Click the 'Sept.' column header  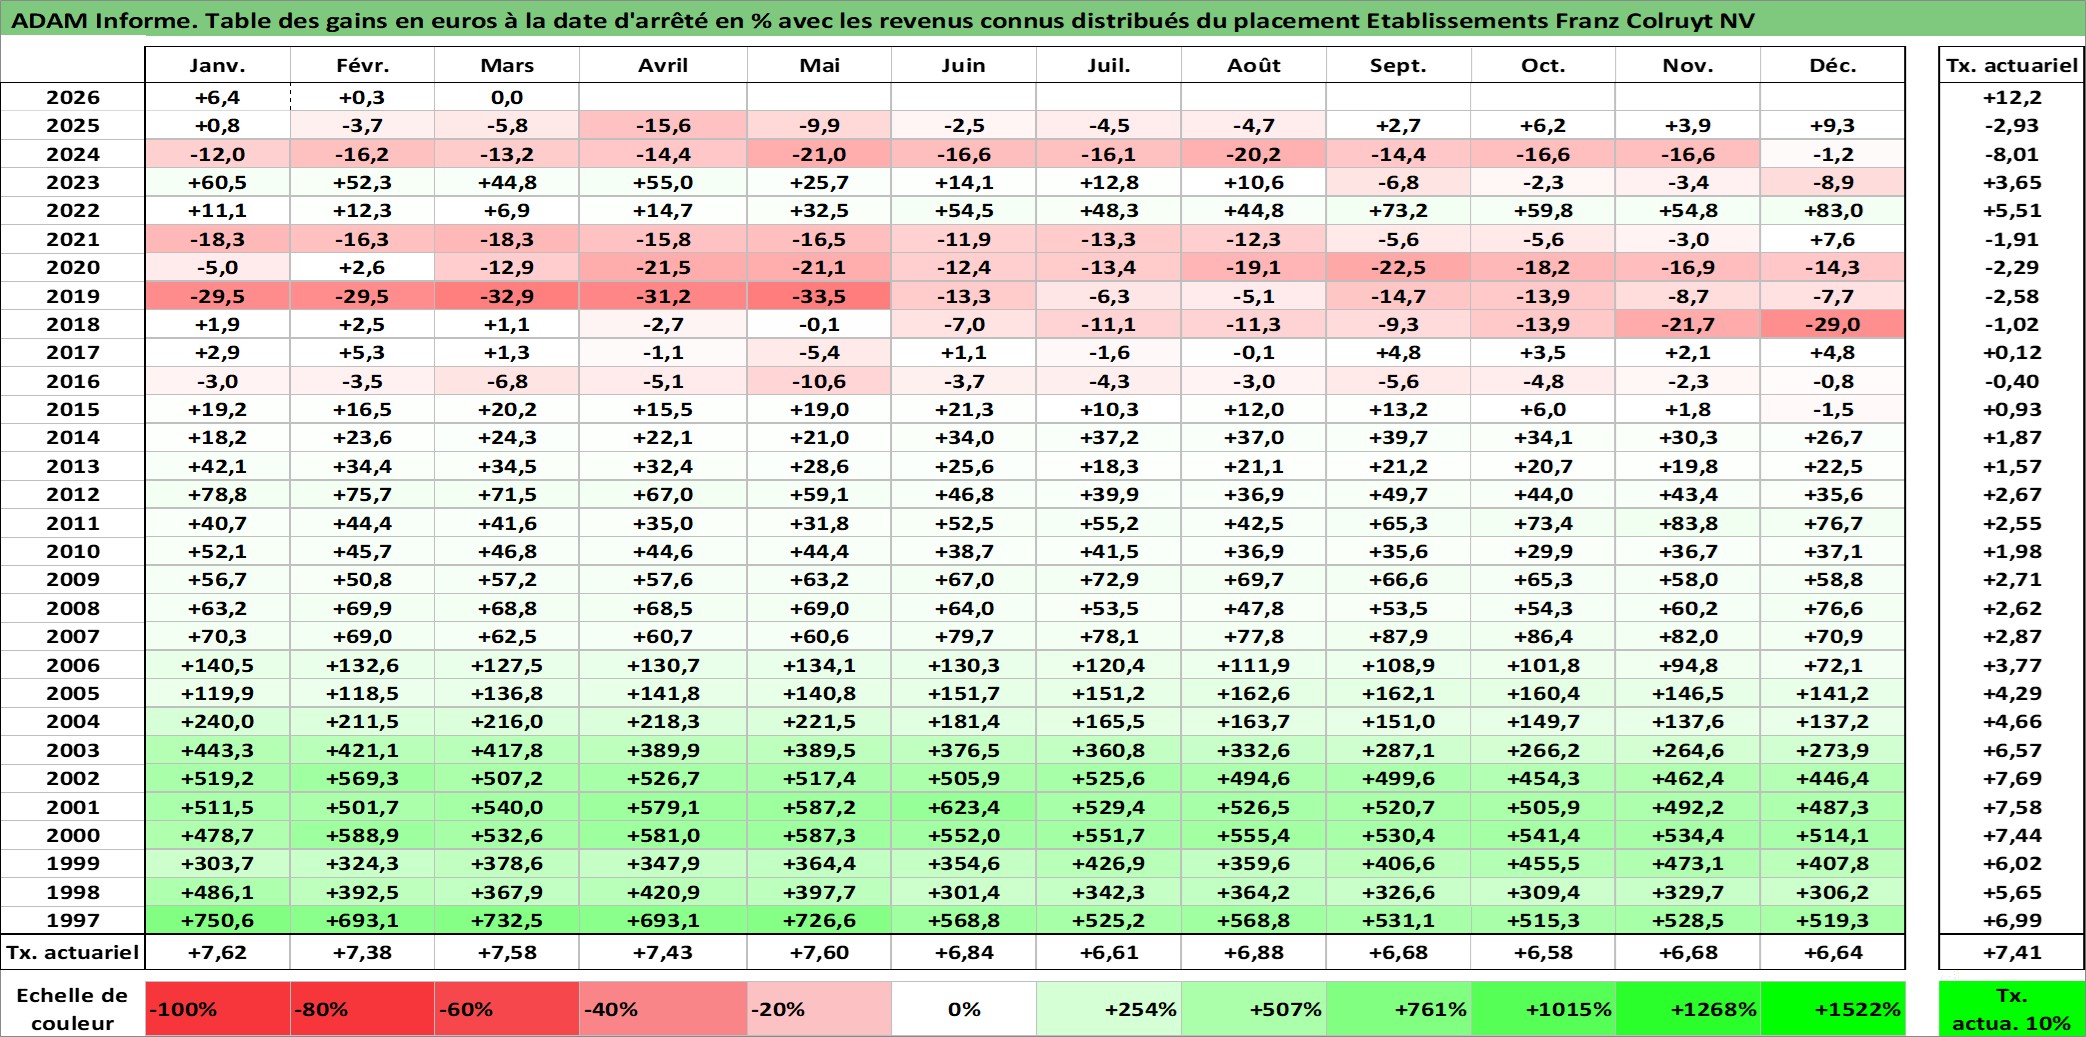[1398, 65]
